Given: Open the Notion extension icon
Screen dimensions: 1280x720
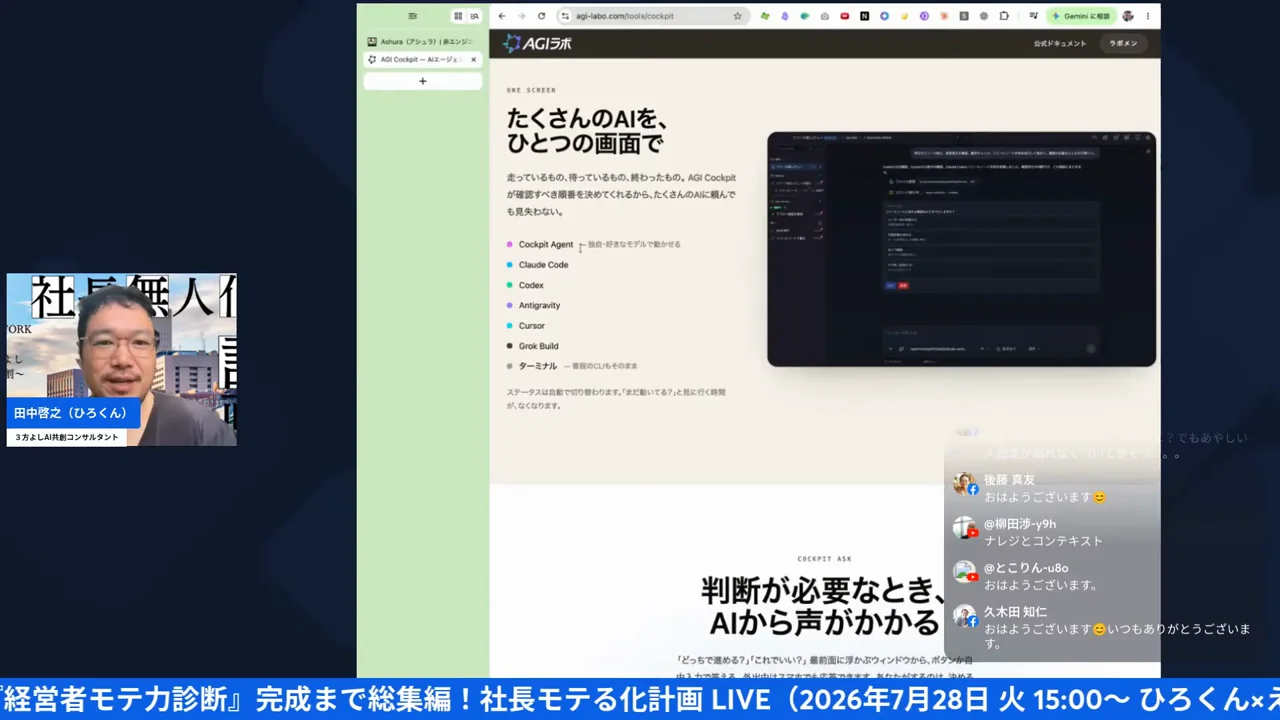Looking at the screenshot, I should click(865, 16).
